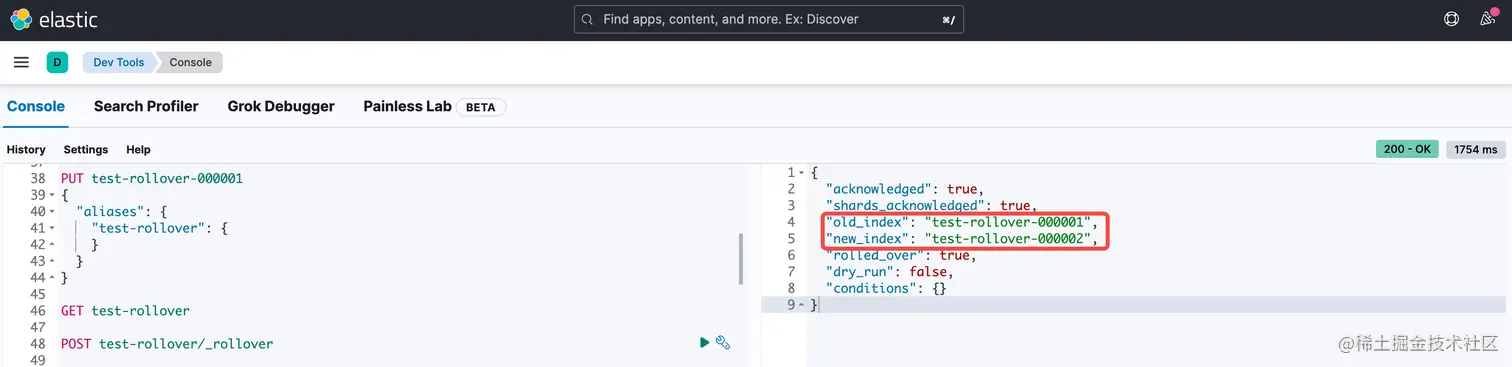This screenshot has height=367, width=1512.
Task: Click the POST test-rollover/_rollover line
Action: coord(167,344)
